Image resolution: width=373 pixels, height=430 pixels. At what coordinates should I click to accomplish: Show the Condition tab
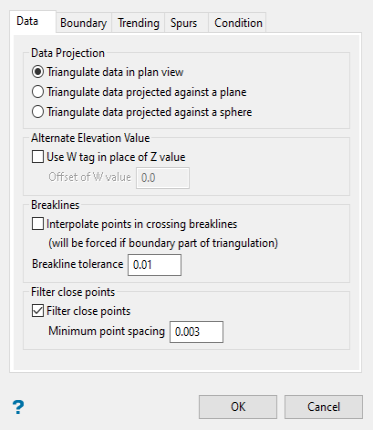(x=238, y=23)
